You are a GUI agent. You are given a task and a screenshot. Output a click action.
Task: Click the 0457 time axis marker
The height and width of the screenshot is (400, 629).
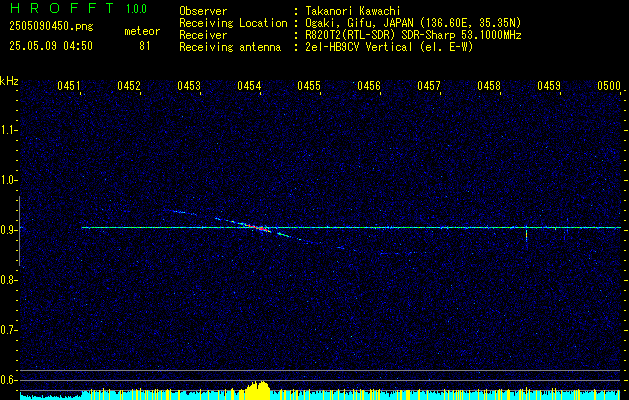(429, 86)
